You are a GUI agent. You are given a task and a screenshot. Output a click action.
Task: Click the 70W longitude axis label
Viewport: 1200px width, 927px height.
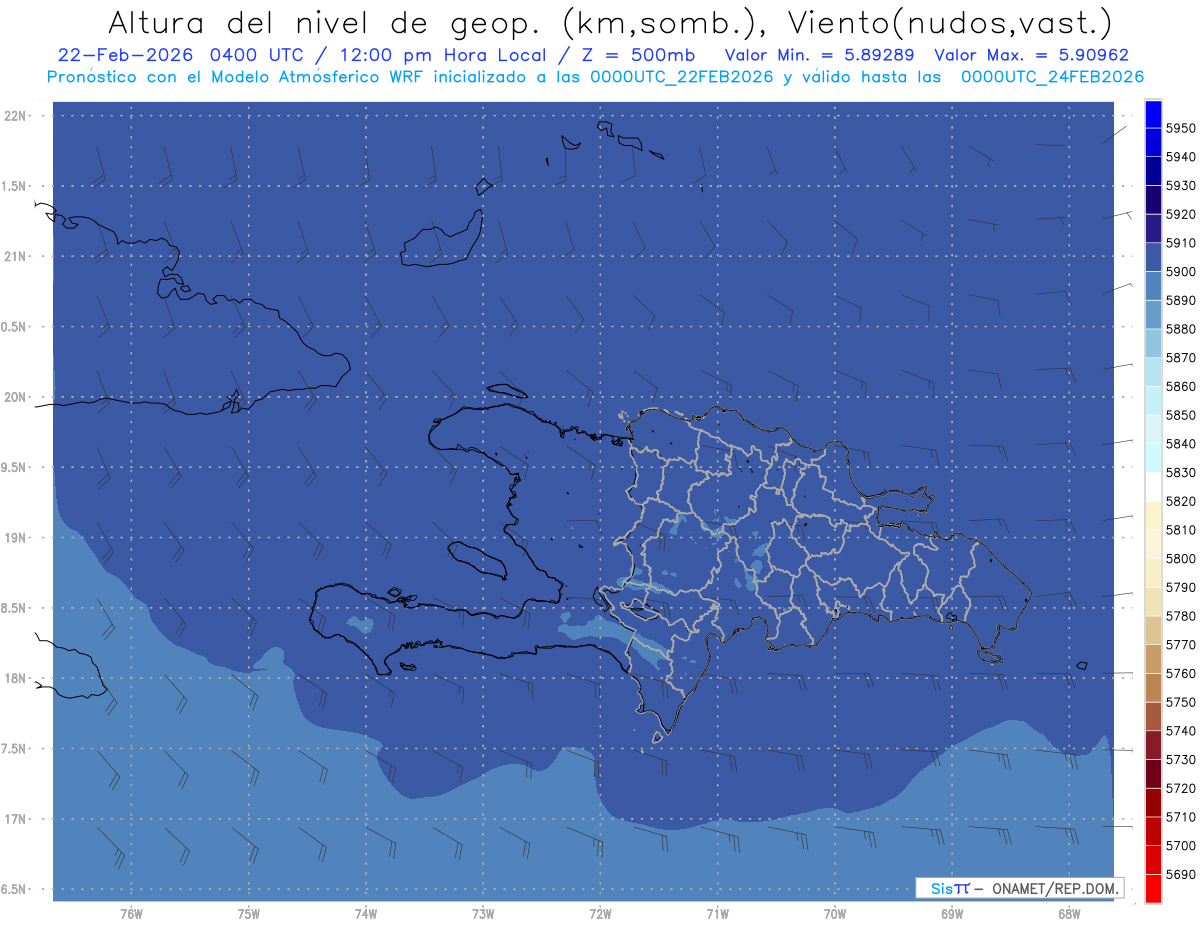pyautogui.click(x=835, y=914)
